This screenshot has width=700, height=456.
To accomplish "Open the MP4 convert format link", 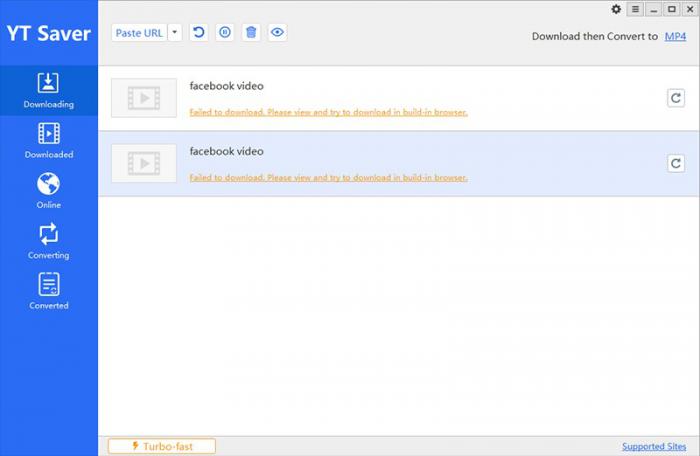I will (x=675, y=36).
